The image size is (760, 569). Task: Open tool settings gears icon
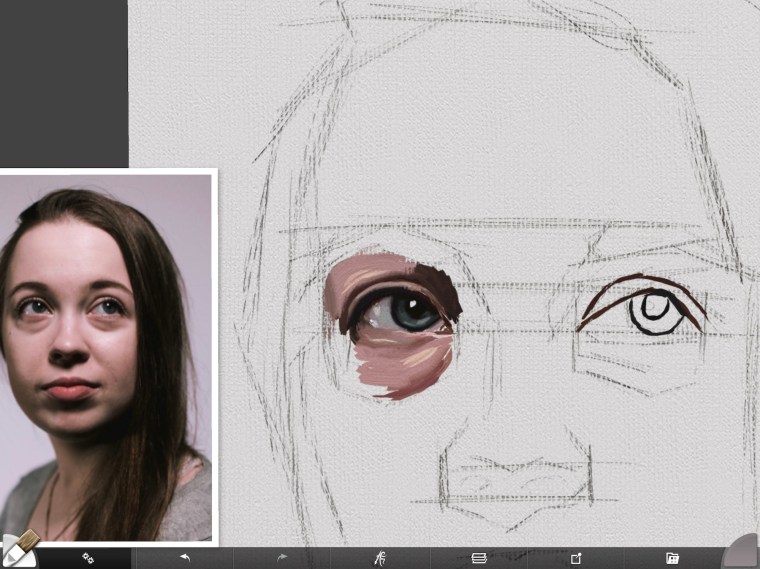pyautogui.click(x=88, y=558)
